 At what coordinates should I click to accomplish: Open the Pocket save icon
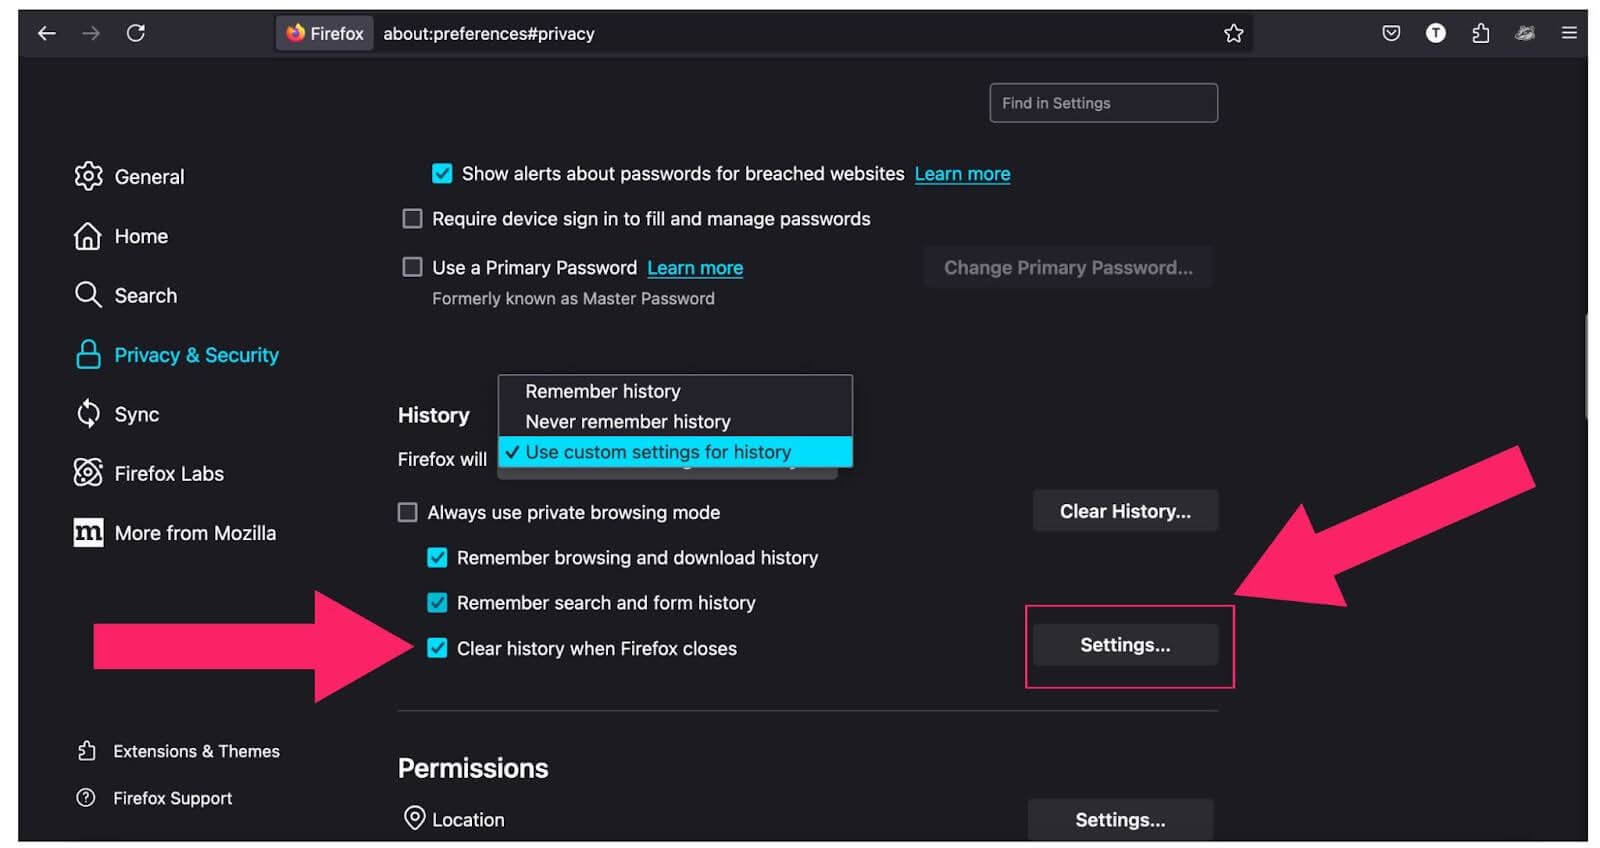(1391, 33)
